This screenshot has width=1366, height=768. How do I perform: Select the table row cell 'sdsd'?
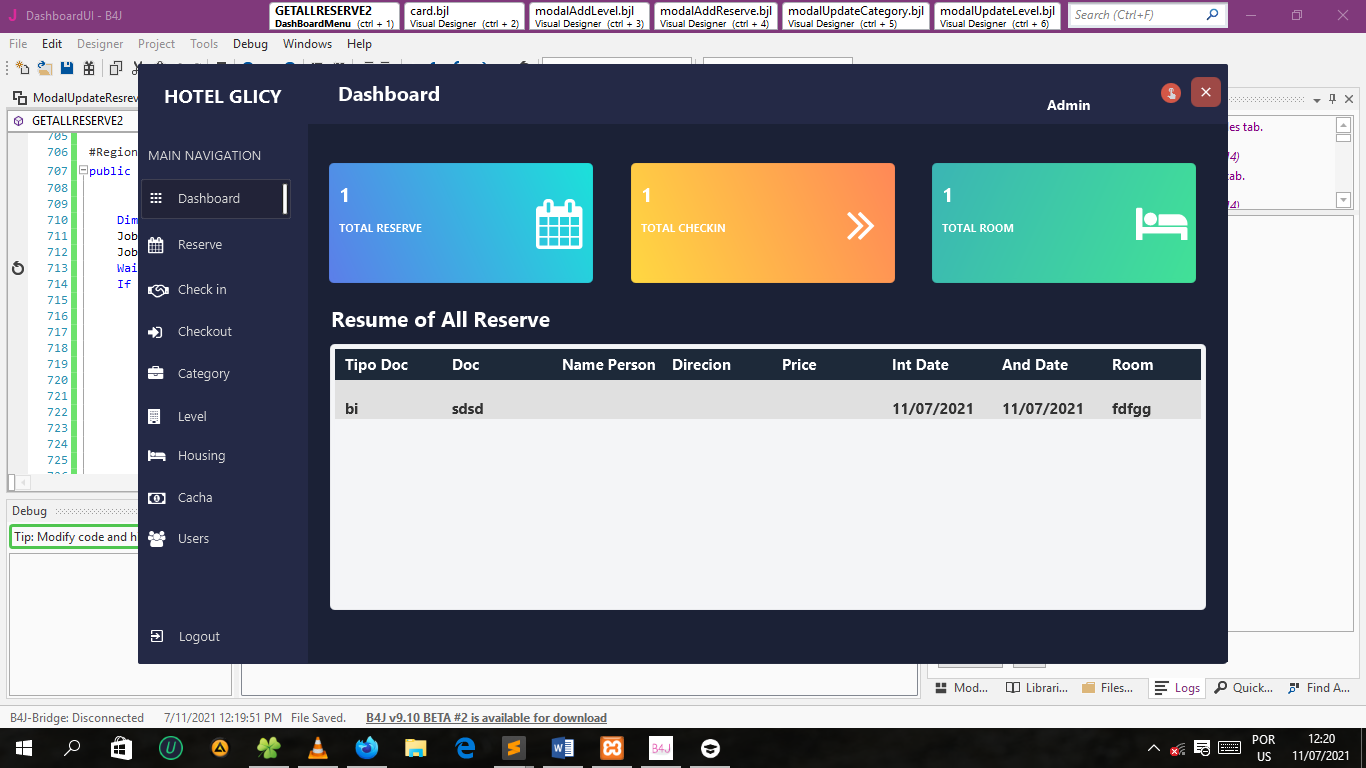coord(468,409)
